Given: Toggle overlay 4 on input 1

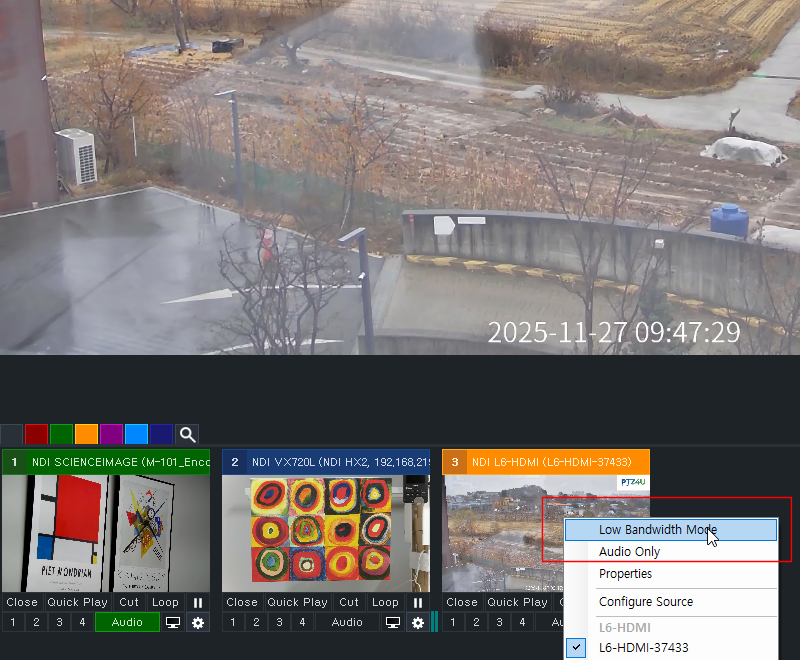Looking at the screenshot, I should coord(82,623).
